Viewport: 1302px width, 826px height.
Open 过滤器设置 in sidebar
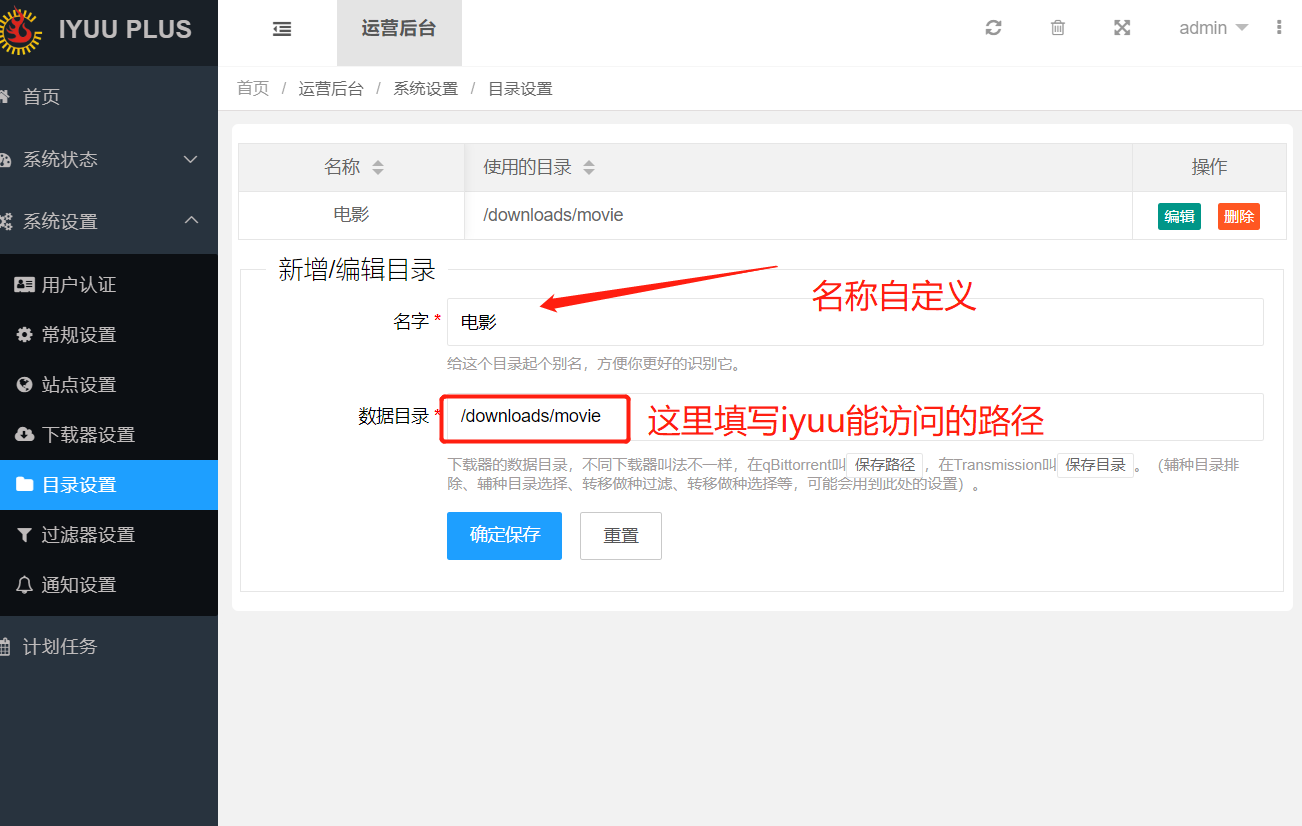point(109,535)
